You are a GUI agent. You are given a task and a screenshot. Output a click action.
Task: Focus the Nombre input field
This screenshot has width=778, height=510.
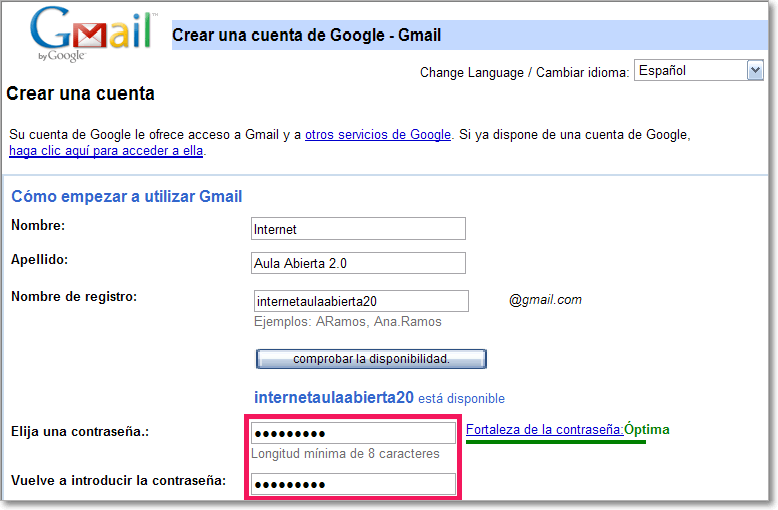click(358, 229)
